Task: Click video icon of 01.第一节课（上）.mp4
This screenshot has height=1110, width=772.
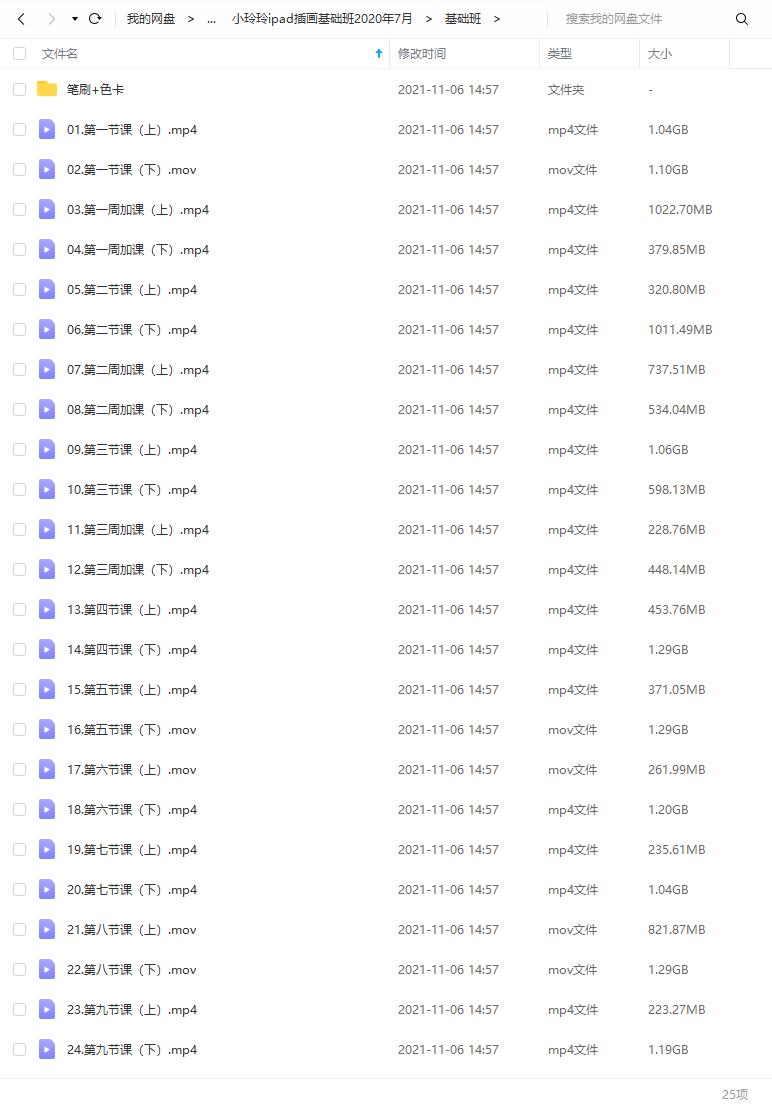Action: (47, 130)
